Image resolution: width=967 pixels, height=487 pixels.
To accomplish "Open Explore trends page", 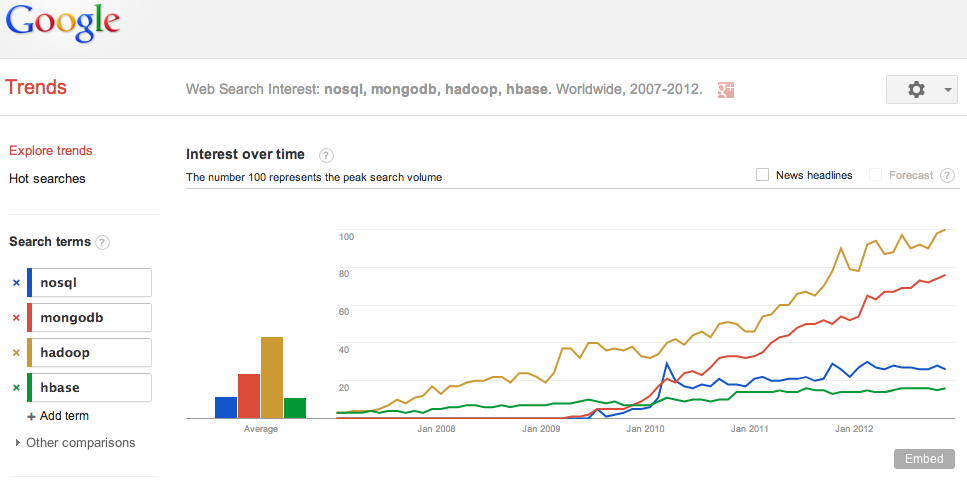I will pos(50,151).
